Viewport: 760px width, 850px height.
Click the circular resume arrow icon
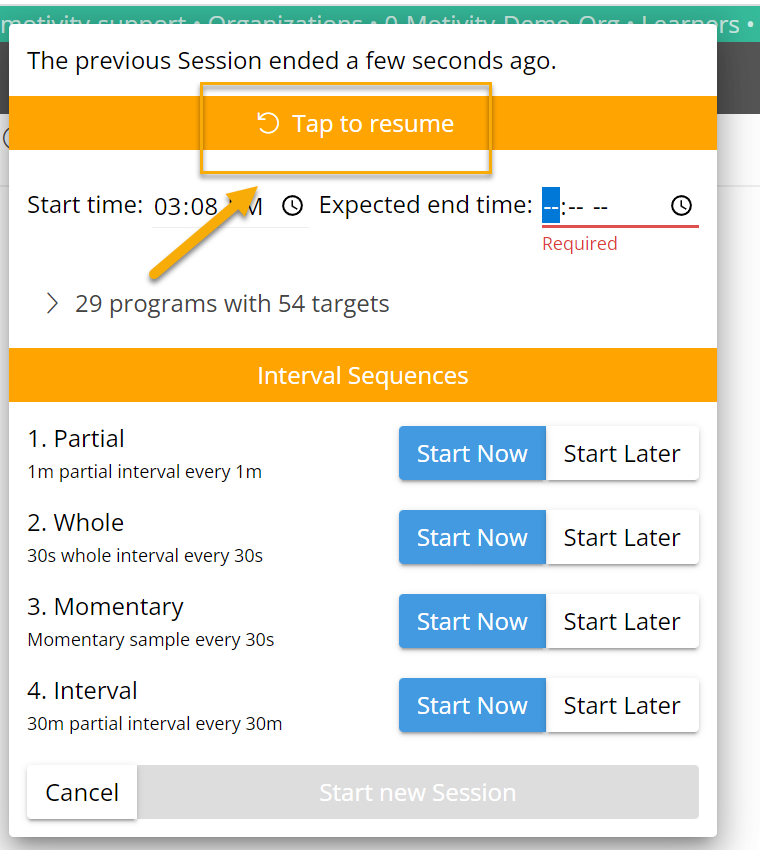[266, 123]
